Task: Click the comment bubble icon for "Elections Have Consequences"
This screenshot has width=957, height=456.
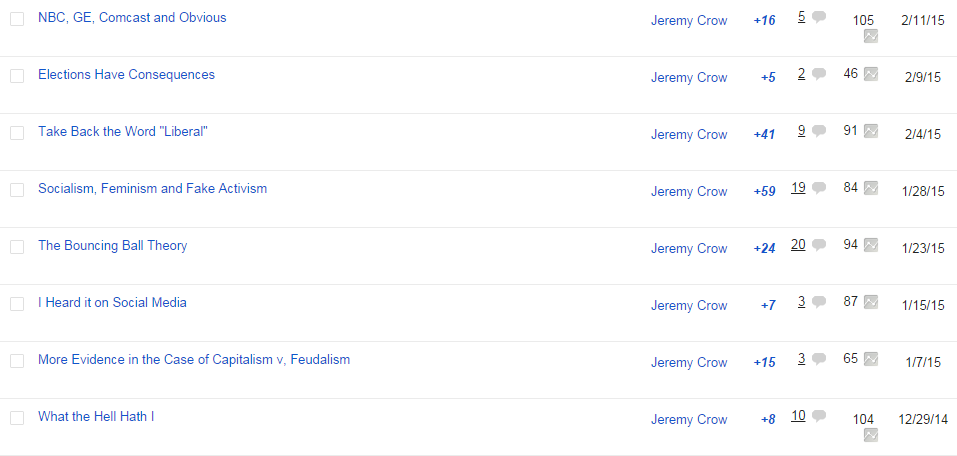Action: pos(819,74)
